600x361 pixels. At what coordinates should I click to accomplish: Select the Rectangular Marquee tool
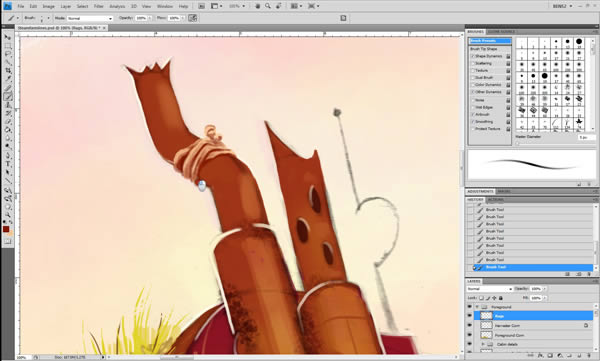tap(7, 46)
